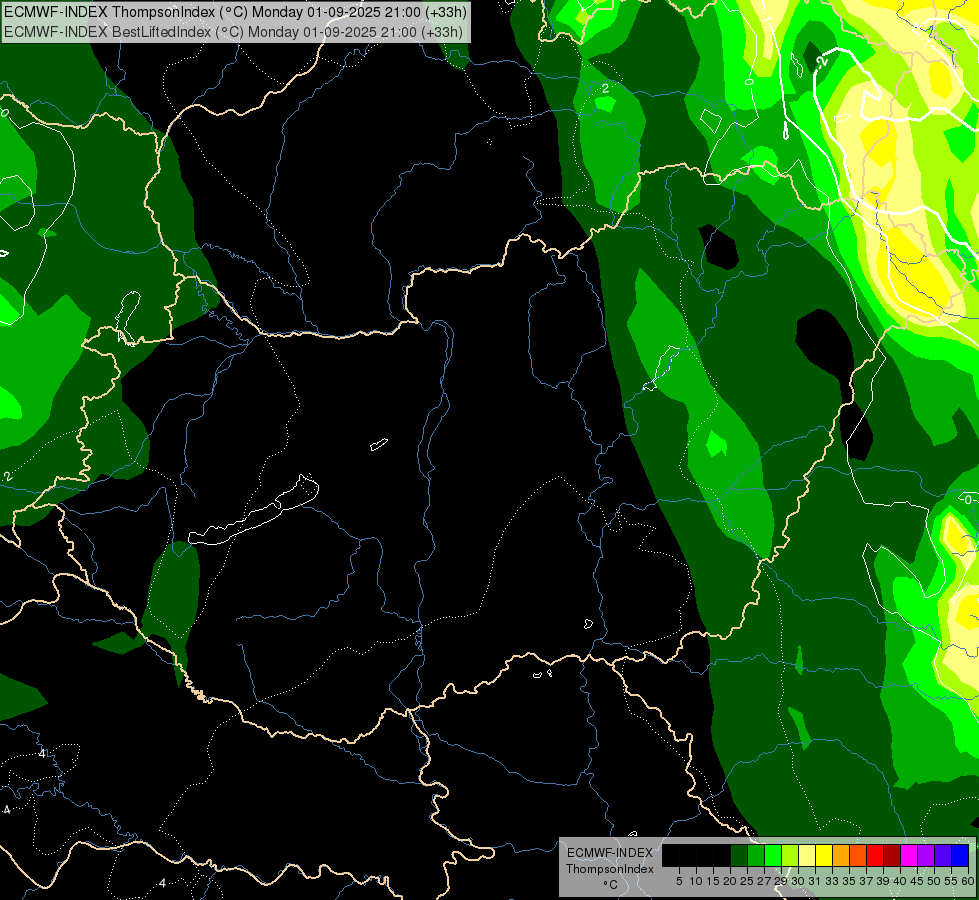This screenshot has height=900, width=979.
Task: Click the orange 33–35 legend swatch
Action: pyautogui.click(x=841, y=856)
